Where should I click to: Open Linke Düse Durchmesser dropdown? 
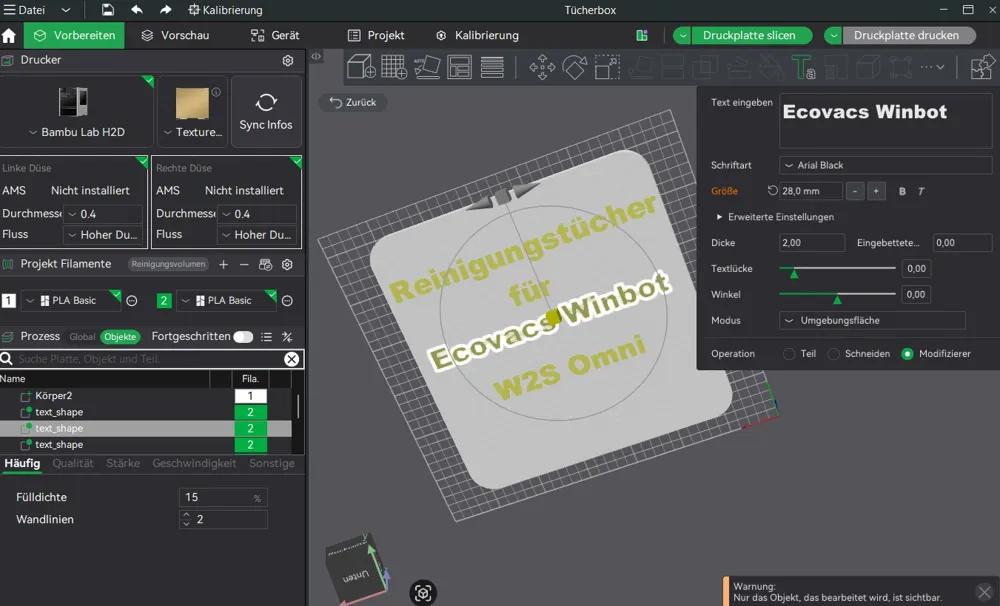[x=103, y=214]
